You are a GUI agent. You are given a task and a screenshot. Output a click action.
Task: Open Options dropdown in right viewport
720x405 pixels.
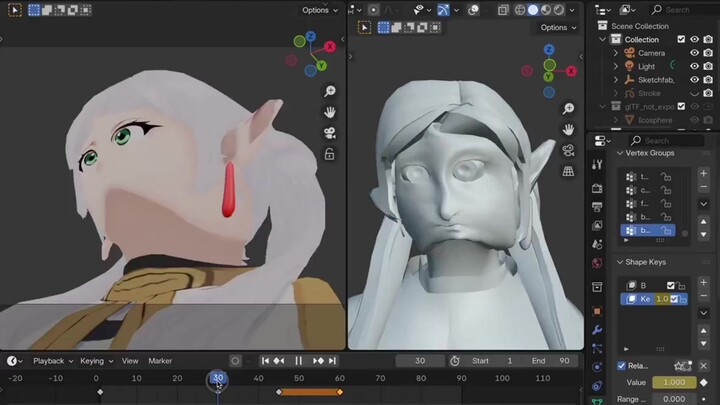[x=558, y=28]
